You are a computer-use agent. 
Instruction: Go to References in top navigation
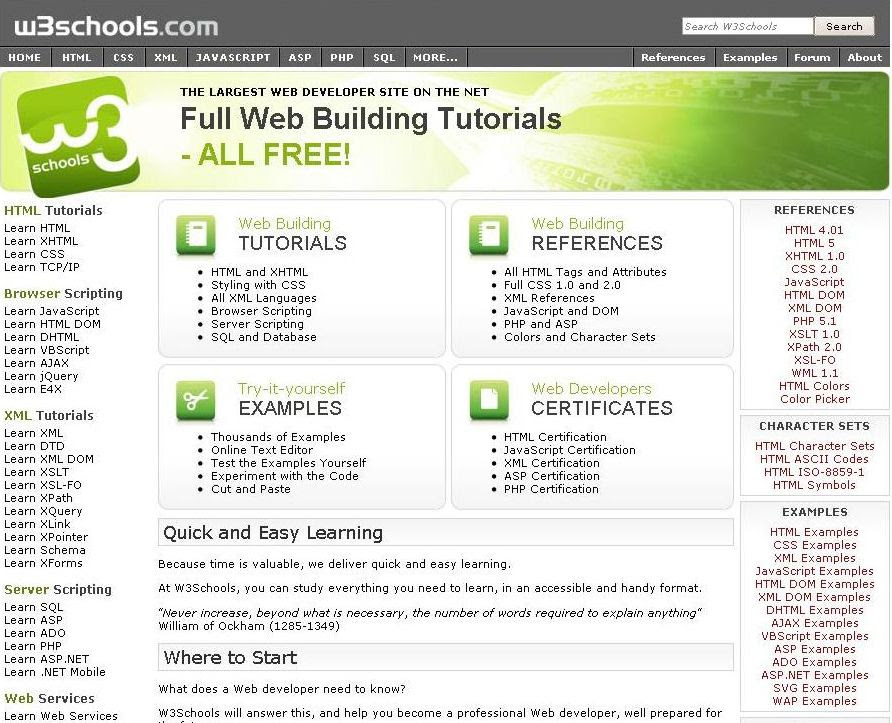click(x=673, y=57)
